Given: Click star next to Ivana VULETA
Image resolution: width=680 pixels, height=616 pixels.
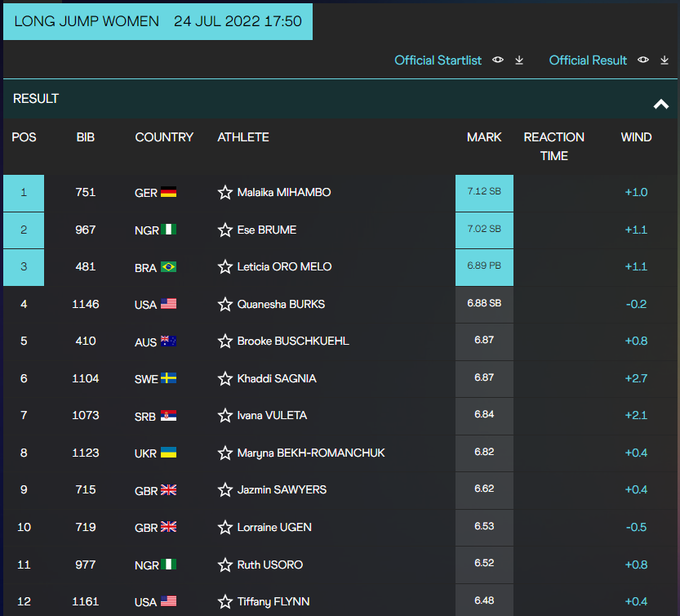Looking at the screenshot, I should point(225,416).
